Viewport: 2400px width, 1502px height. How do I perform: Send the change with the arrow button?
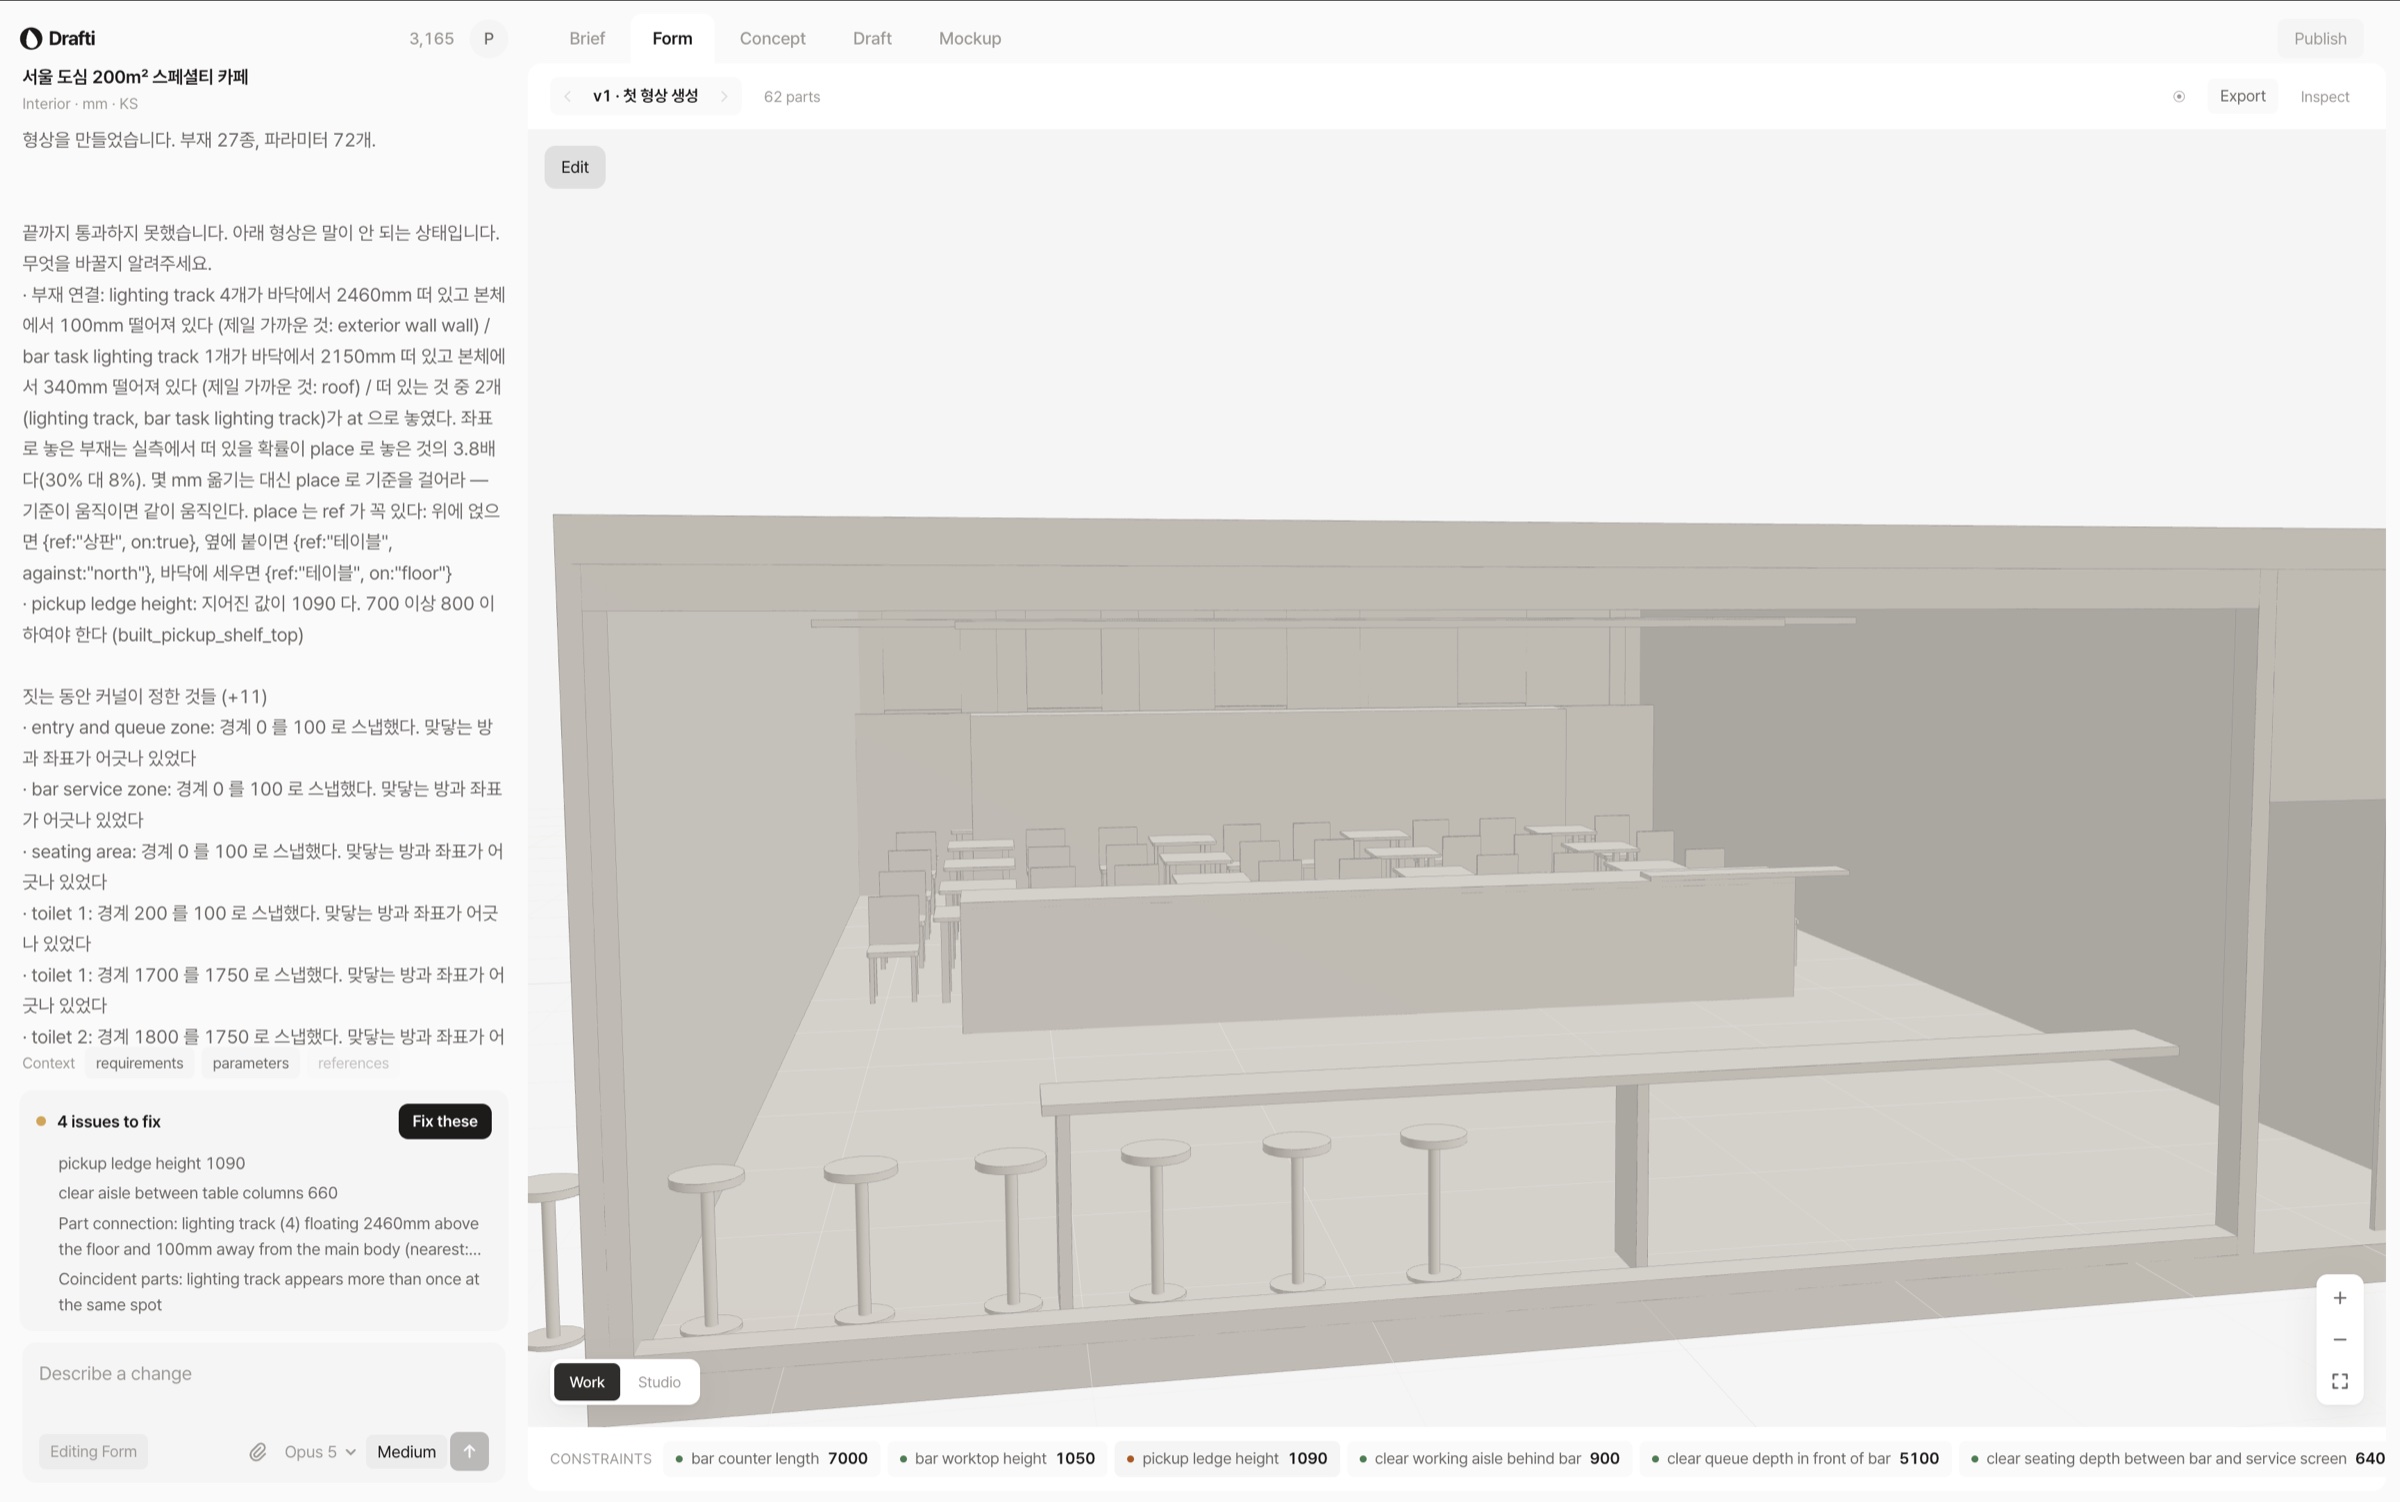(469, 1451)
